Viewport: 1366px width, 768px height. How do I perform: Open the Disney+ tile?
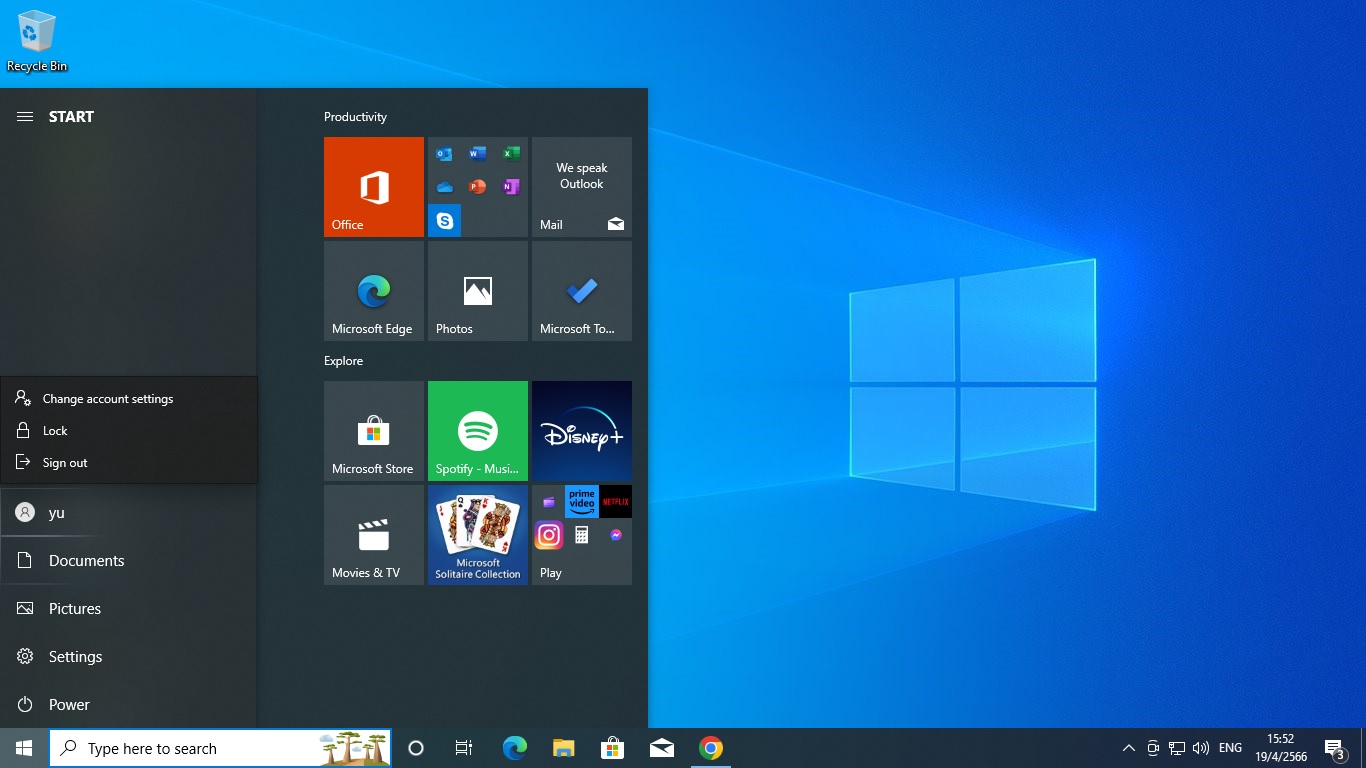[x=582, y=431]
